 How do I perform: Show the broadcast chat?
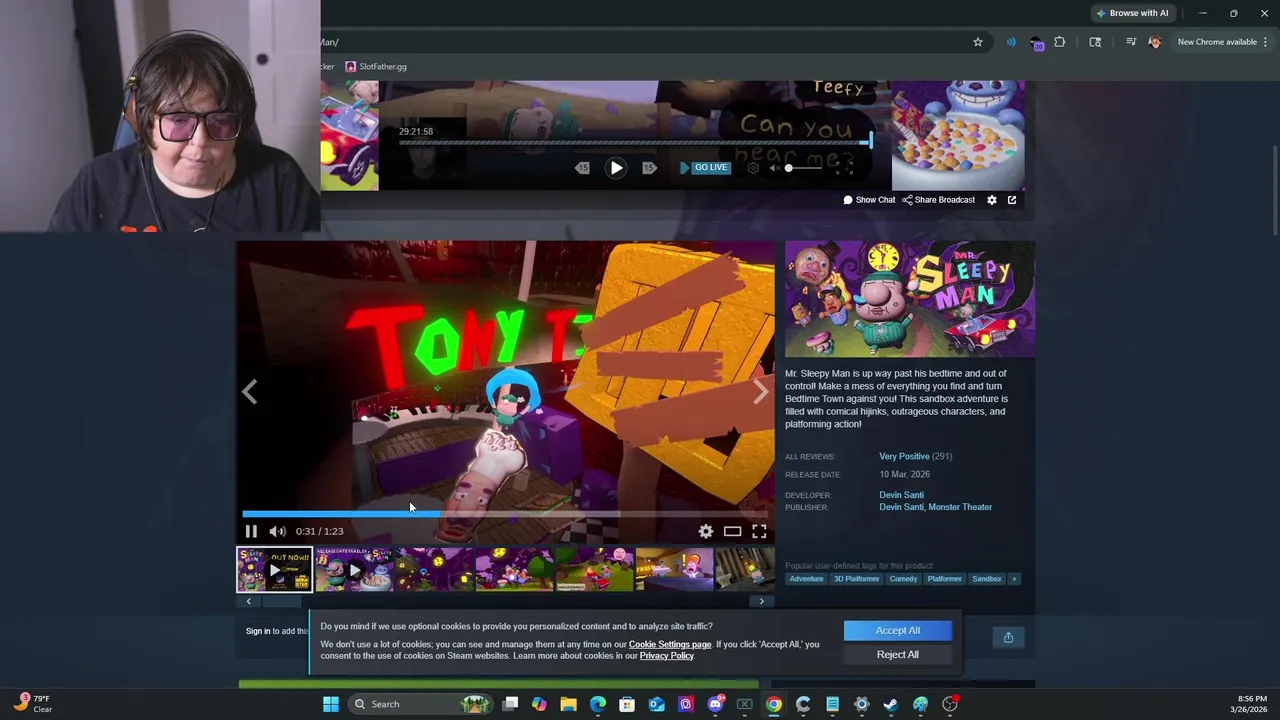869,200
